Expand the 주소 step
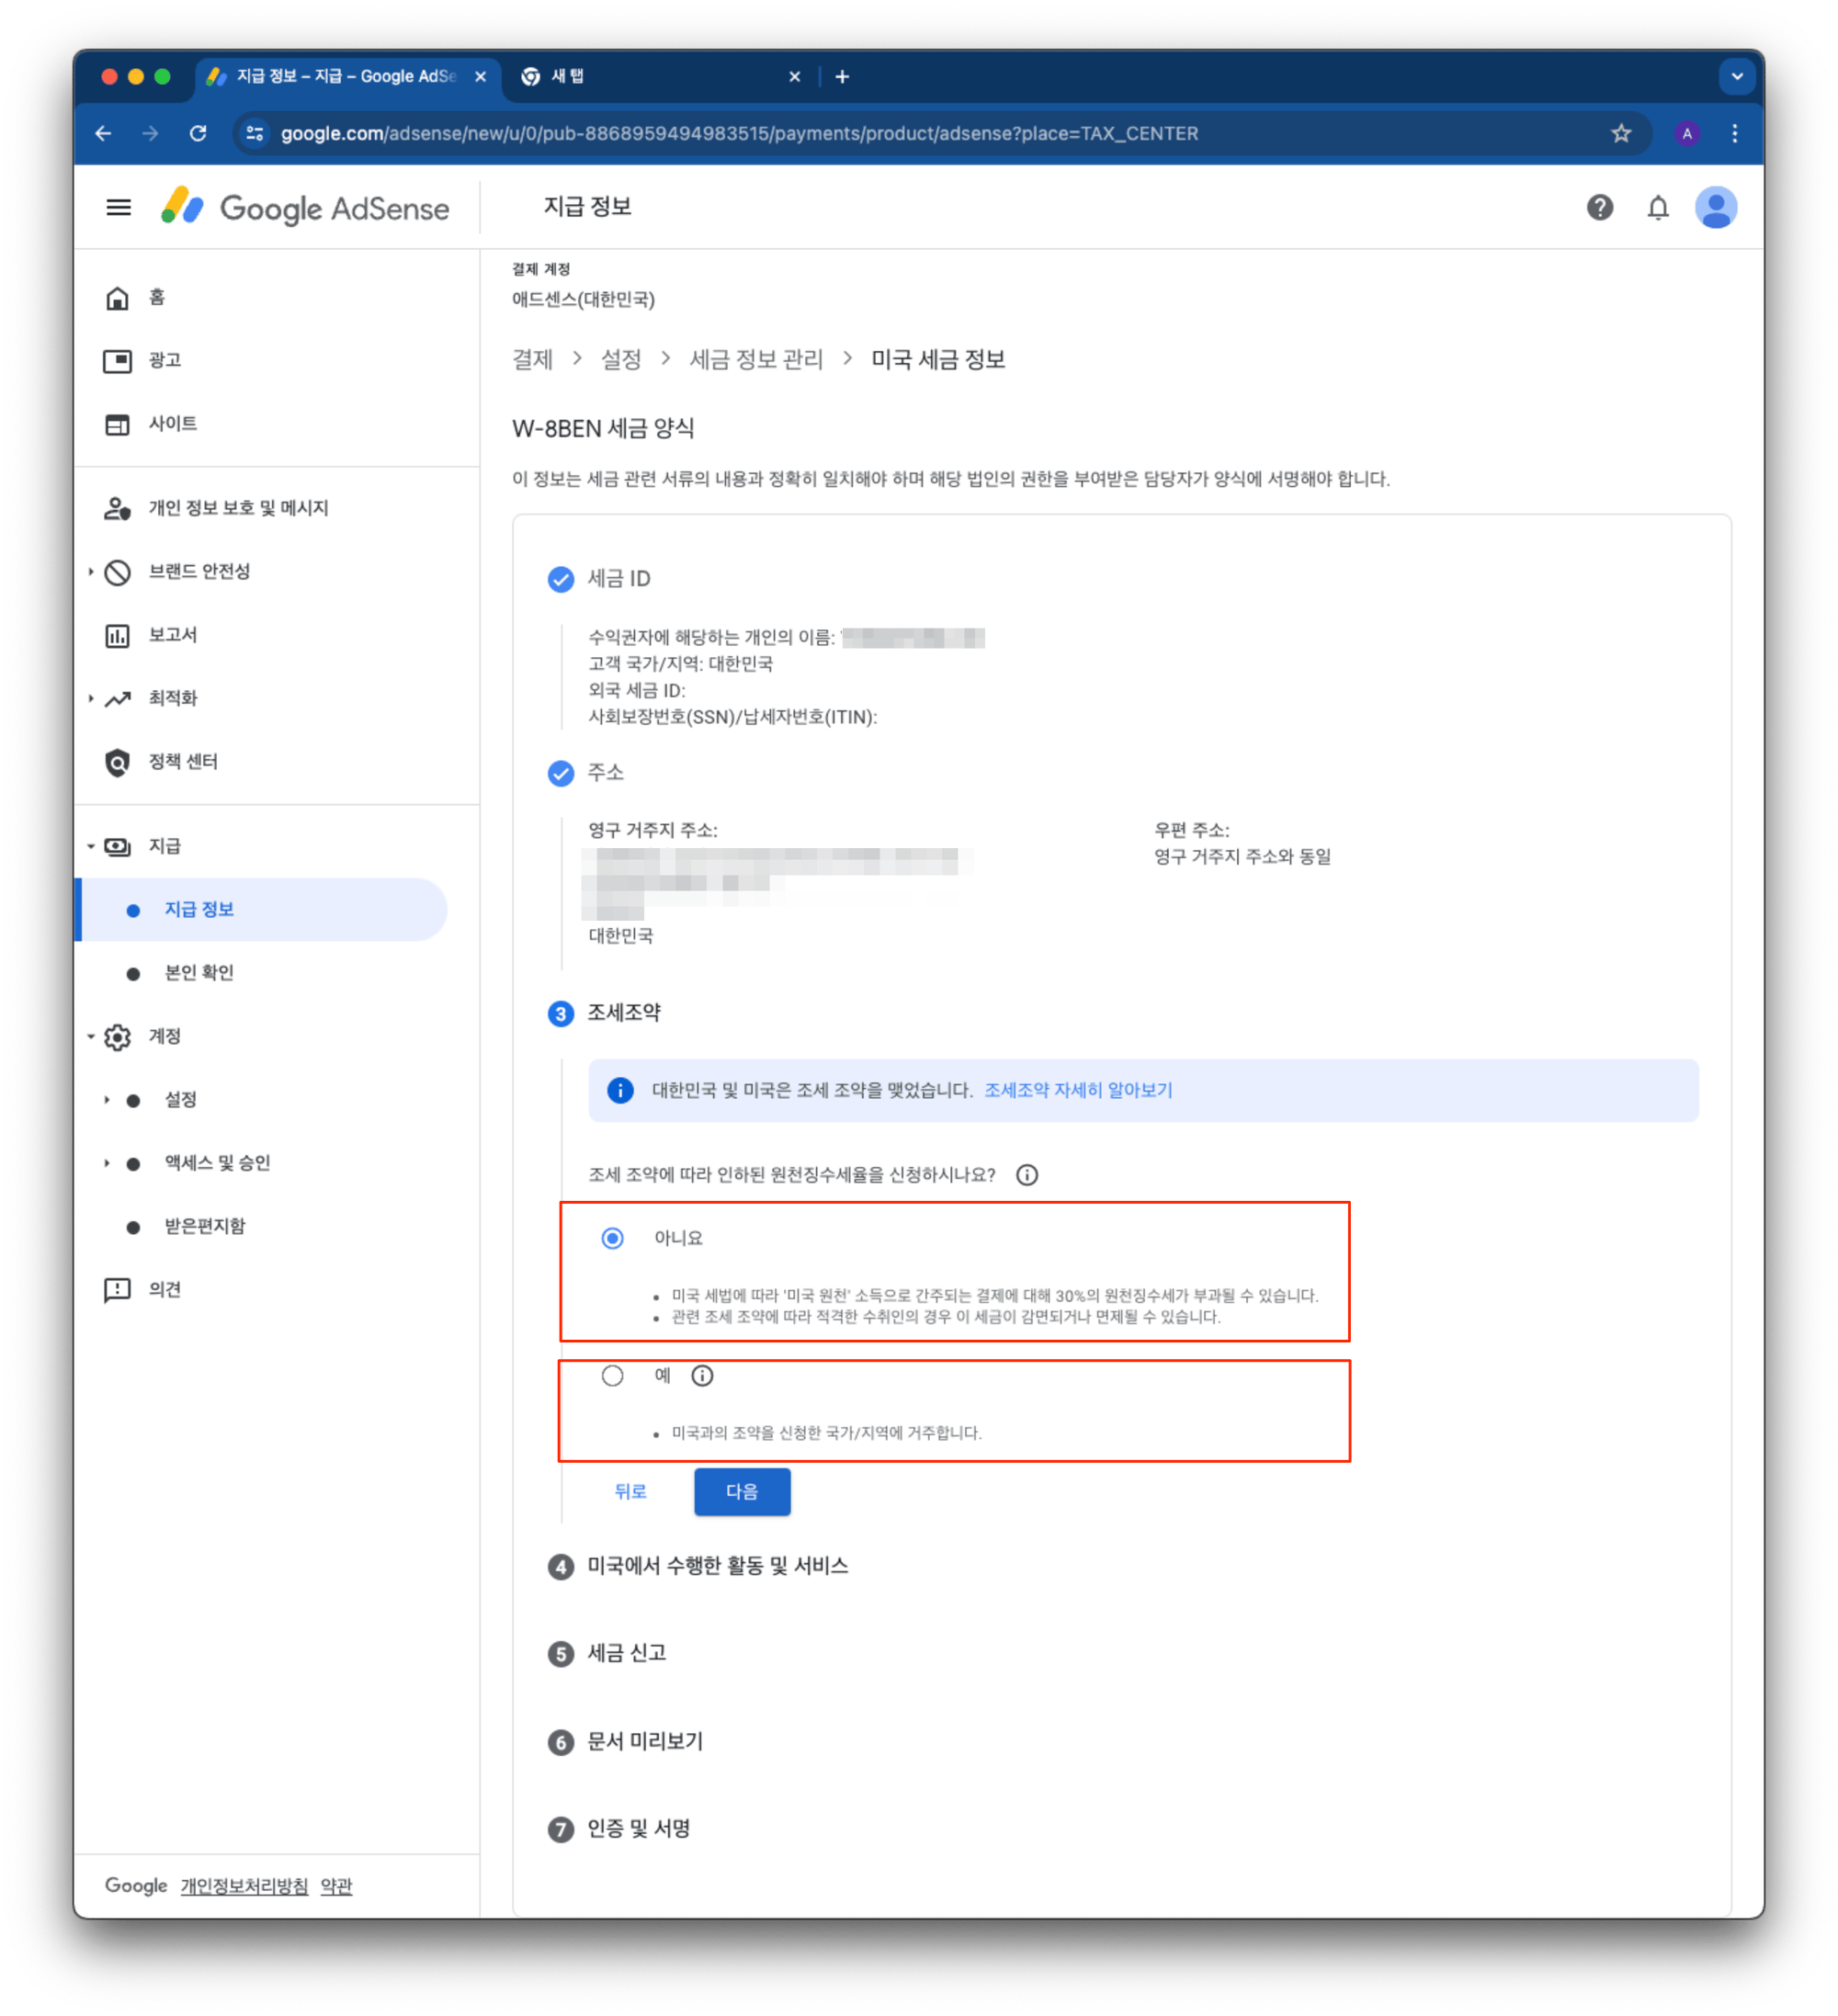The image size is (1838, 2016). pyautogui.click(x=586, y=772)
